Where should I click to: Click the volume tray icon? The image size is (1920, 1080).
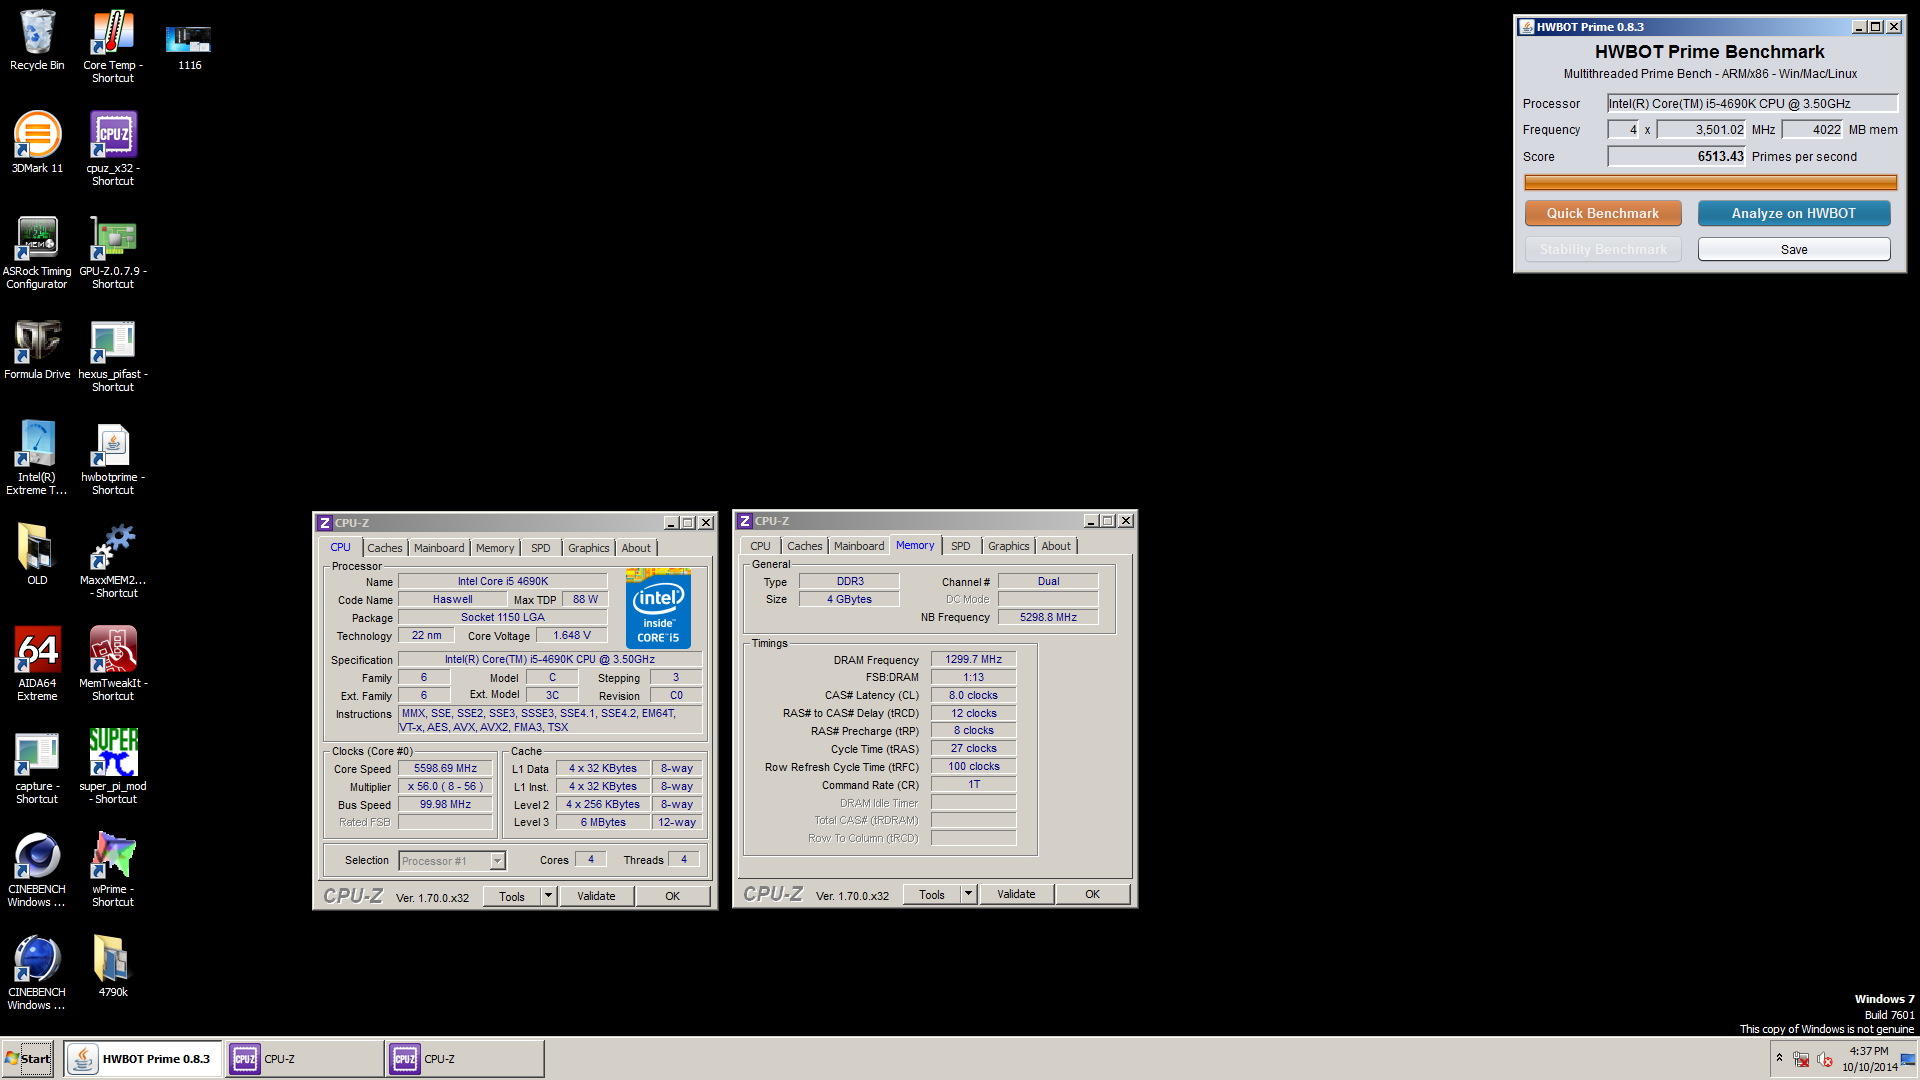click(x=1824, y=1059)
